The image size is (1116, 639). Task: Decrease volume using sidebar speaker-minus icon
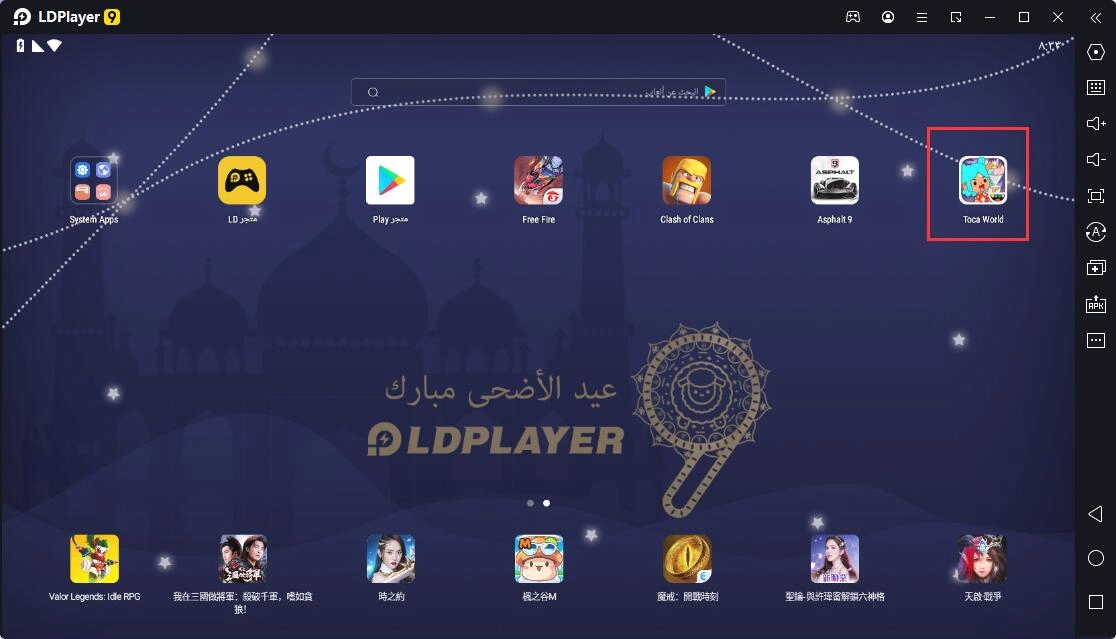tap(1096, 159)
